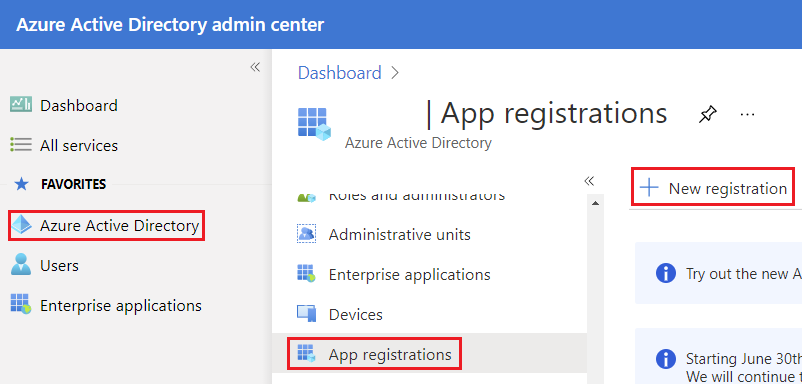Collapse the left navigation sidebar
Image resolution: width=802 pixels, height=384 pixels.
[255, 67]
